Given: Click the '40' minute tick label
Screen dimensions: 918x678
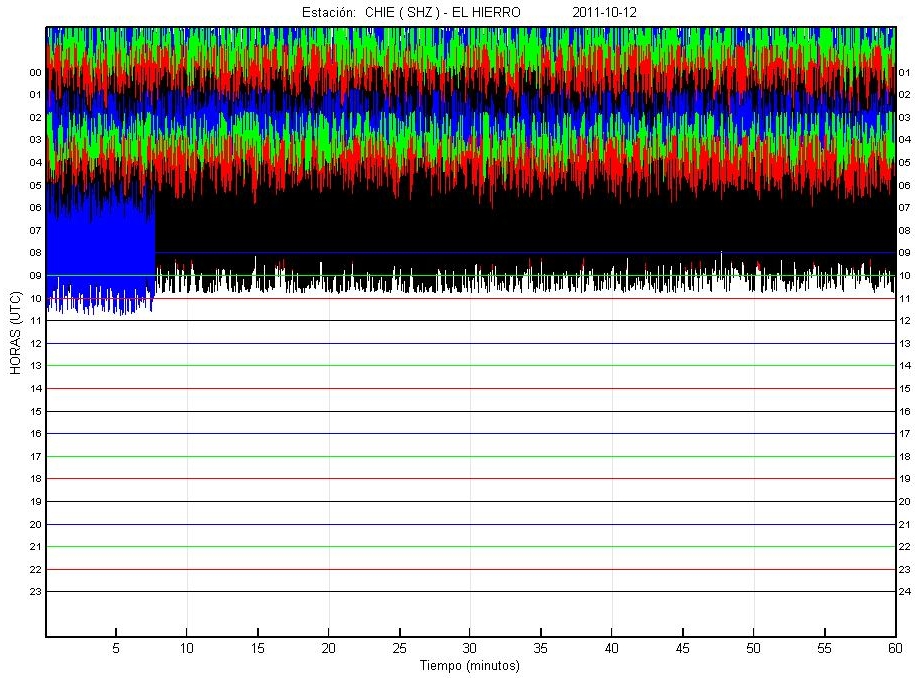Looking at the screenshot, I should coord(611,648).
